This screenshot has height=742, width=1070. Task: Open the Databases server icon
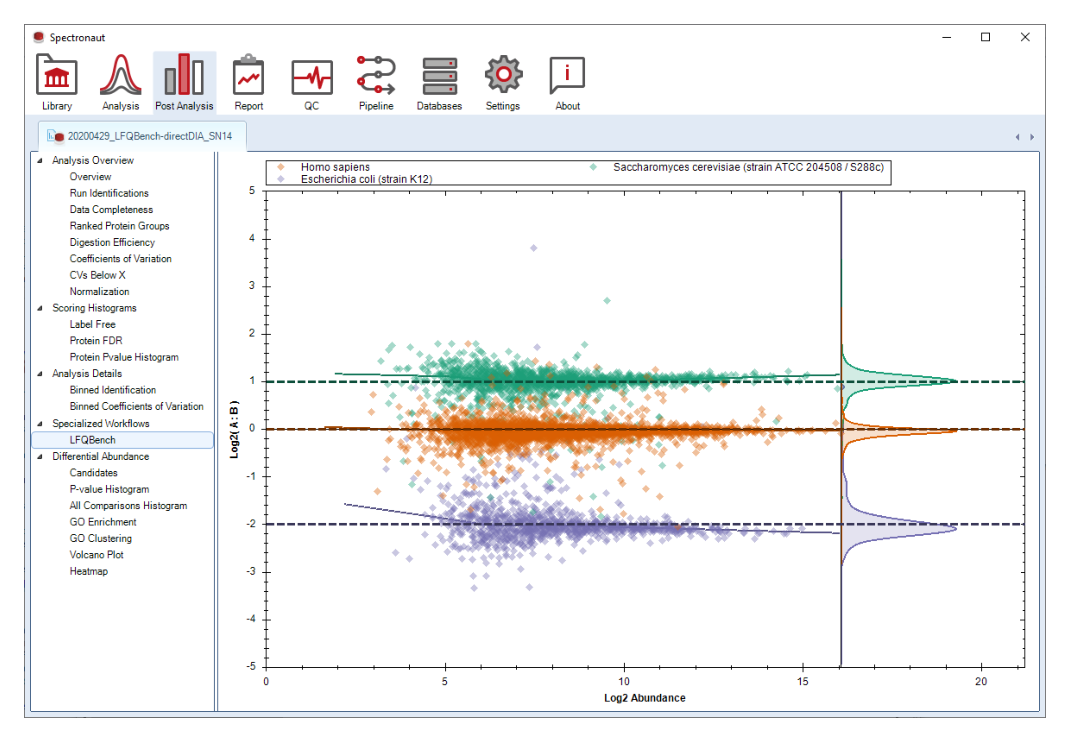click(x=439, y=82)
